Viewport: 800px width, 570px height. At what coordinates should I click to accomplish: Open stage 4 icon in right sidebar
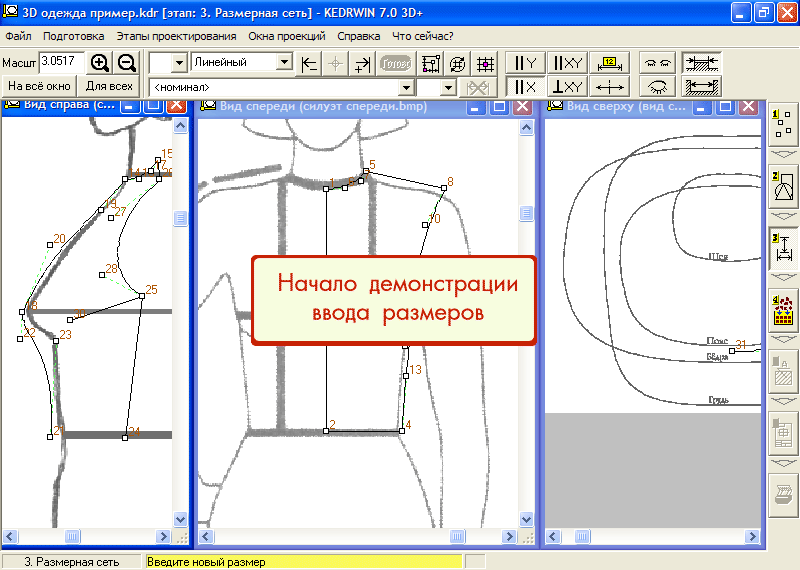coord(782,311)
